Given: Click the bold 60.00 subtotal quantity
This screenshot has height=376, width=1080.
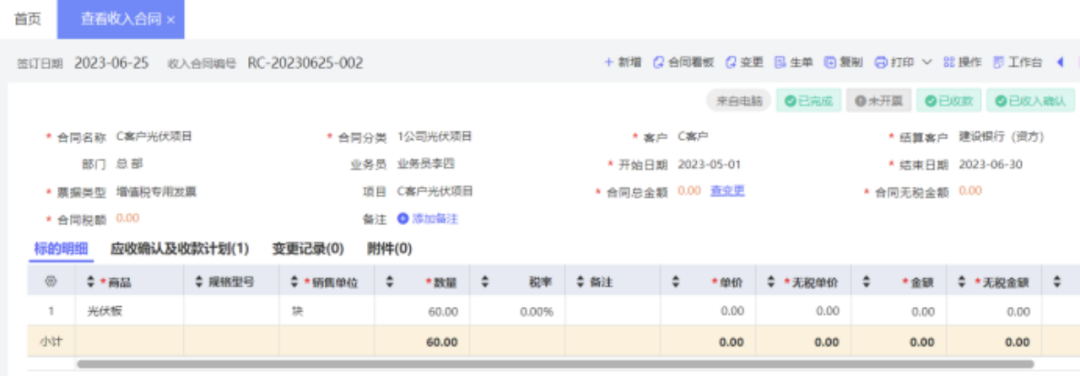Looking at the screenshot, I should tap(442, 341).
